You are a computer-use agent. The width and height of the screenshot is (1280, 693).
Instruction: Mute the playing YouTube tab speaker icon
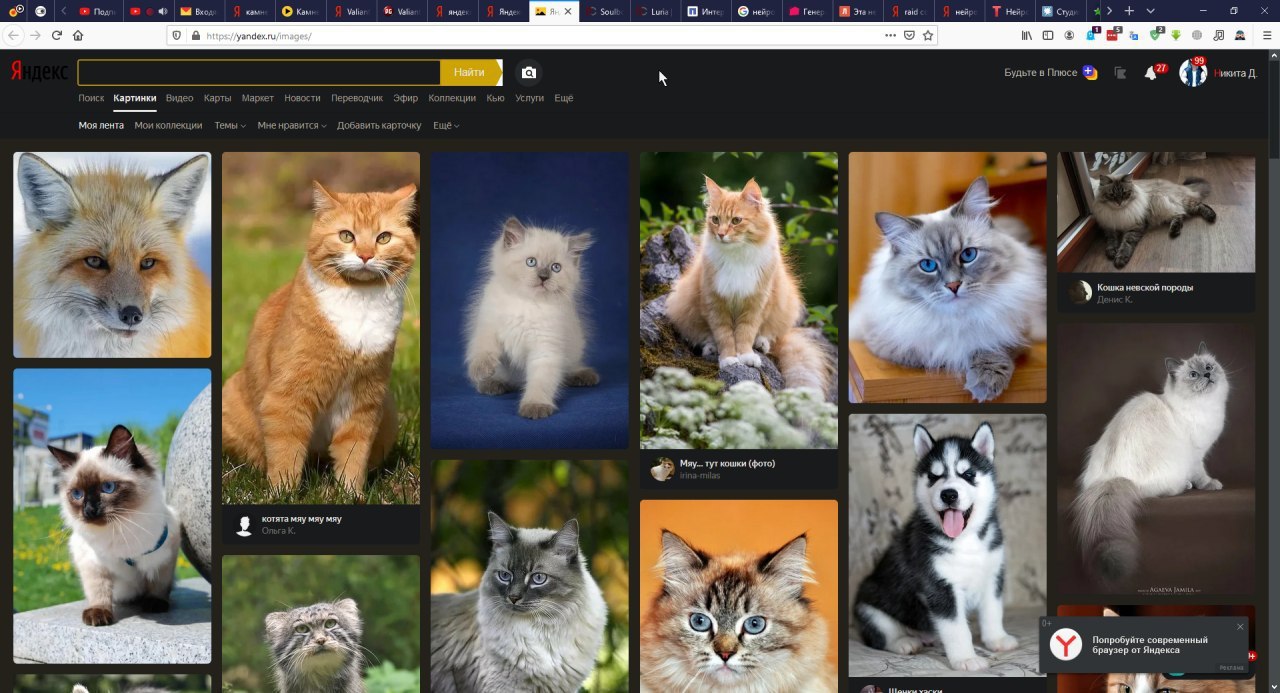pyautogui.click(x=162, y=11)
